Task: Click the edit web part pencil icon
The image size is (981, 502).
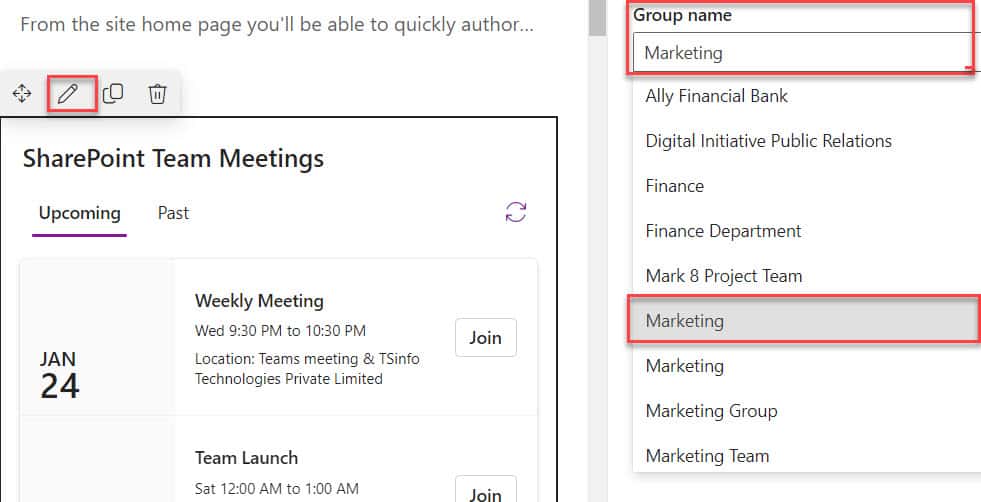Action: pyautogui.click(x=68, y=94)
